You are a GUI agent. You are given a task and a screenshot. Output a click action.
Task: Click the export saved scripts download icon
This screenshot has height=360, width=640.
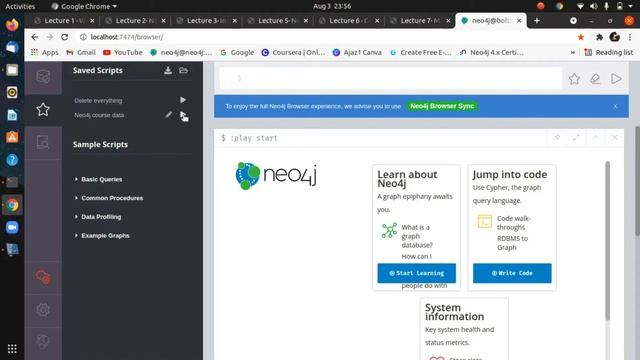click(168, 70)
